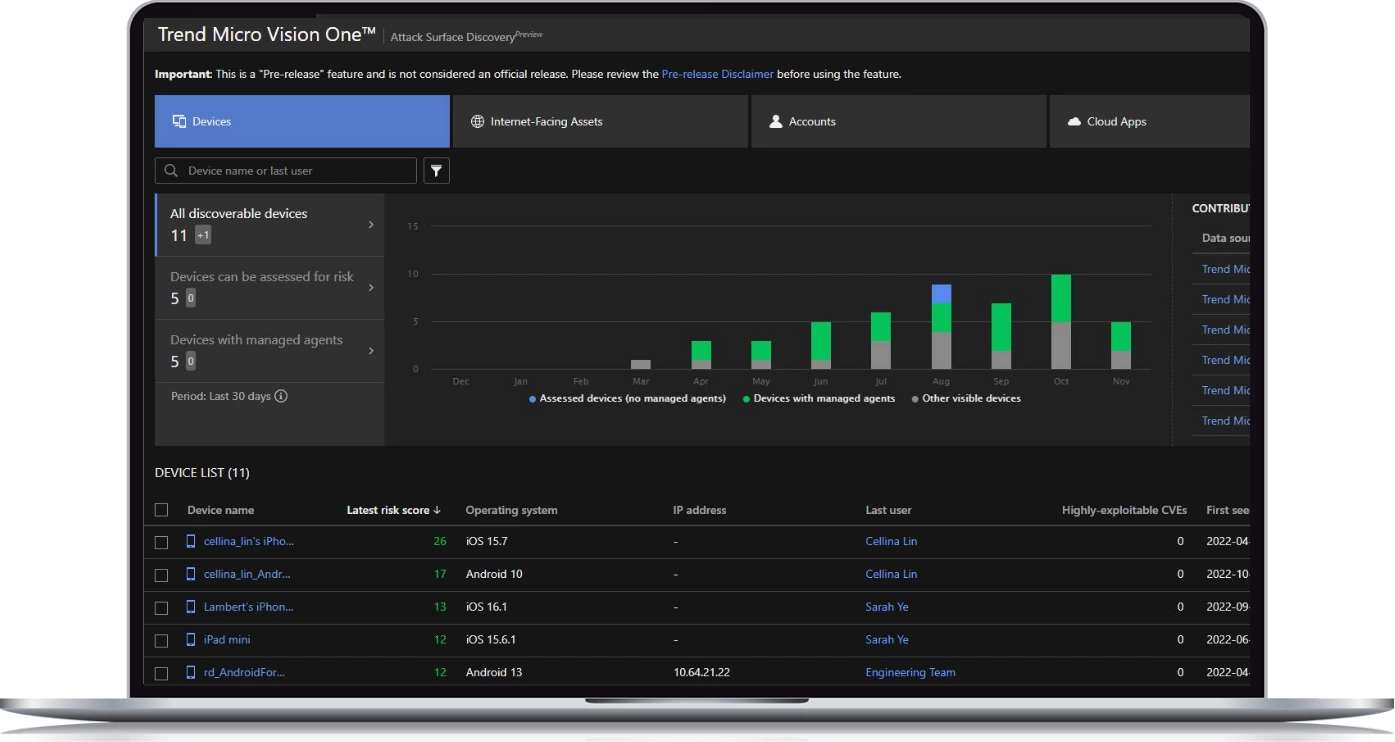Viewport: 1395px width, 742px height.
Task: Click the Period info icon
Action: [x=281, y=396]
